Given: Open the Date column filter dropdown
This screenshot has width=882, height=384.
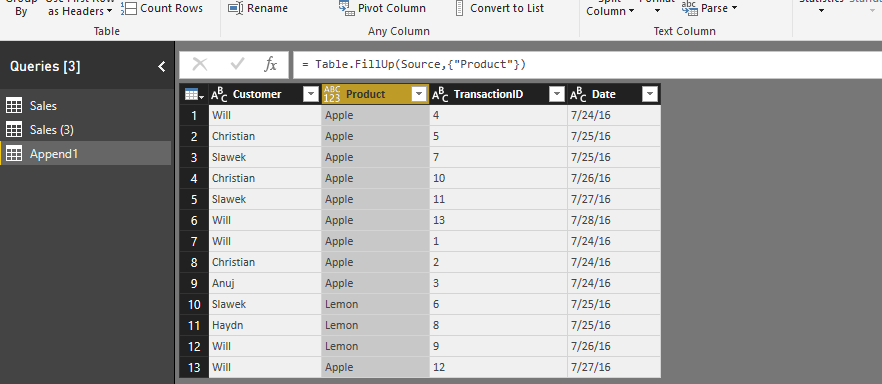Looking at the screenshot, I should (x=650, y=94).
